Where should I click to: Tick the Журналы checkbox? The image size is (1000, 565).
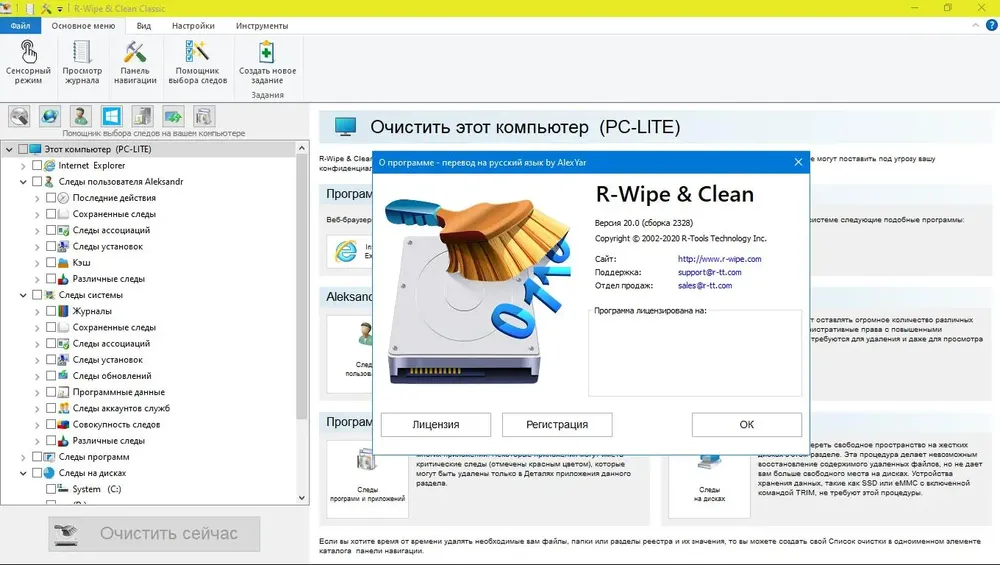pyautogui.click(x=51, y=311)
